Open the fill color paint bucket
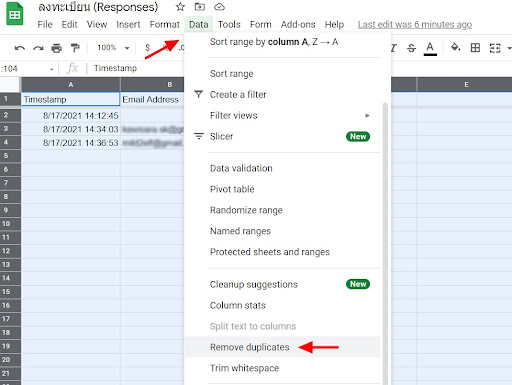This screenshot has height=385, width=512. (455, 47)
